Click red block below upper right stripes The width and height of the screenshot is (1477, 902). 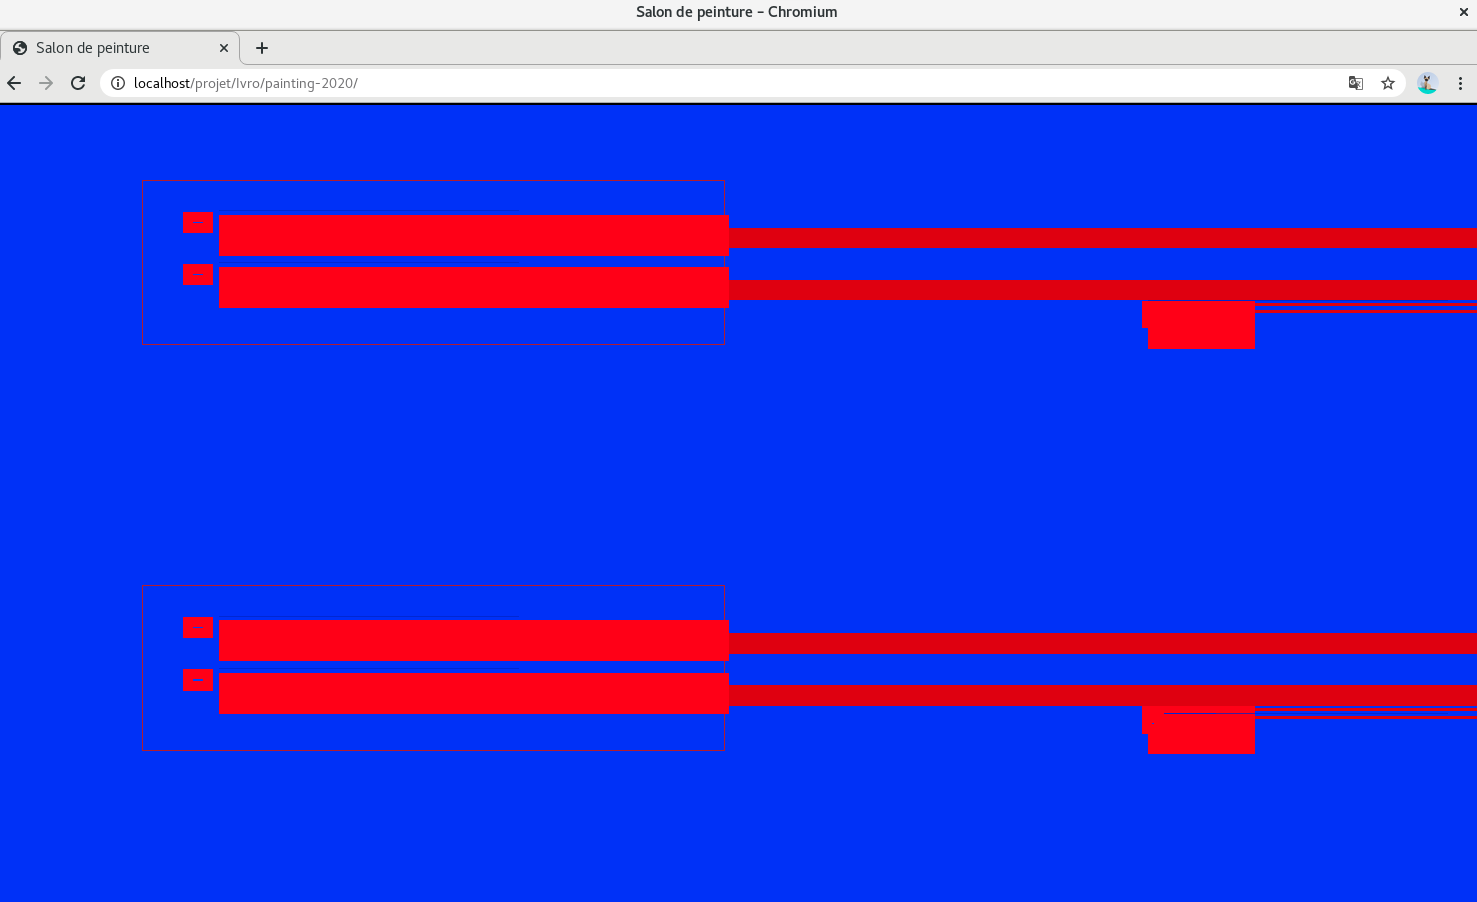click(x=1200, y=326)
